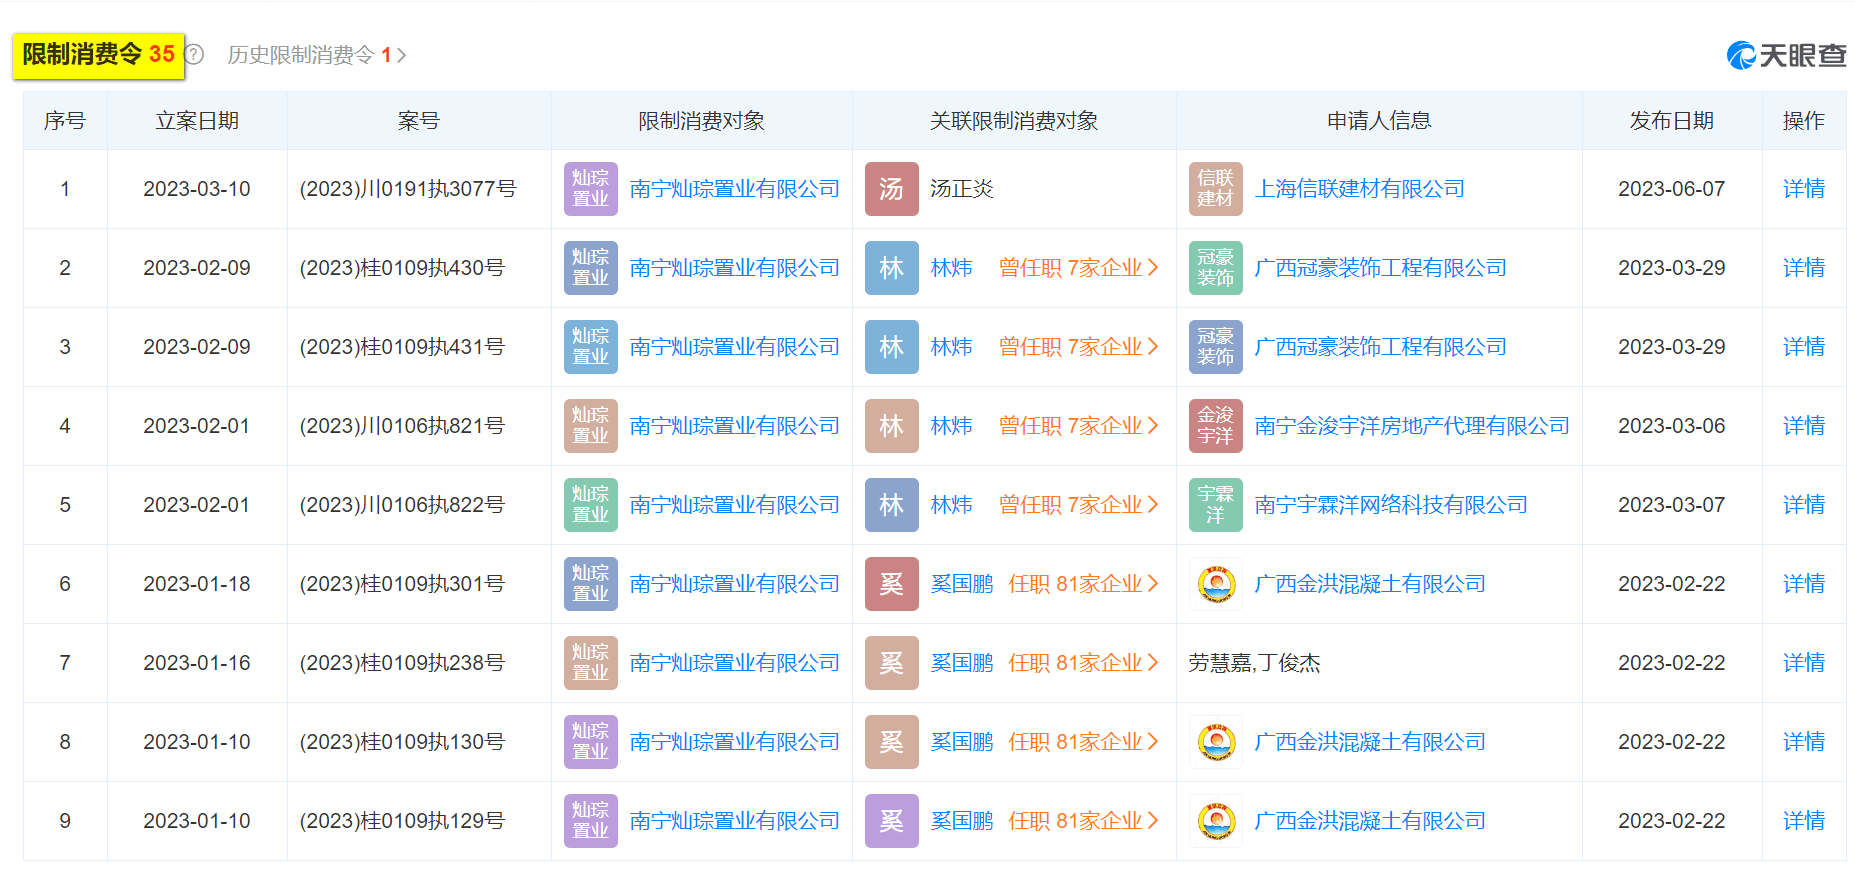Open 详情 for case 桂0109执130号
The height and width of the screenshot is (869, 1855).
1804,742
